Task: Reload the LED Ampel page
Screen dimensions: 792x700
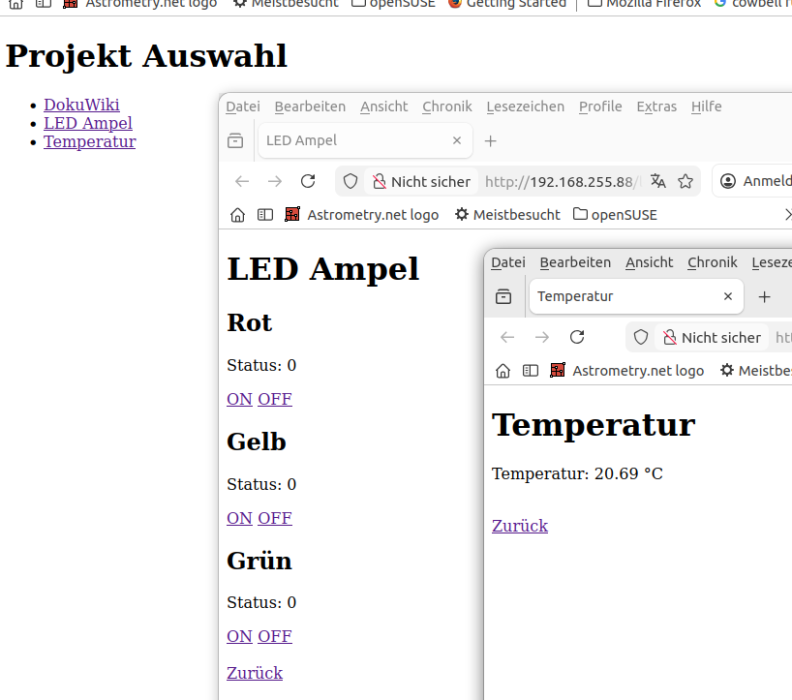Action: pos(308,181)
